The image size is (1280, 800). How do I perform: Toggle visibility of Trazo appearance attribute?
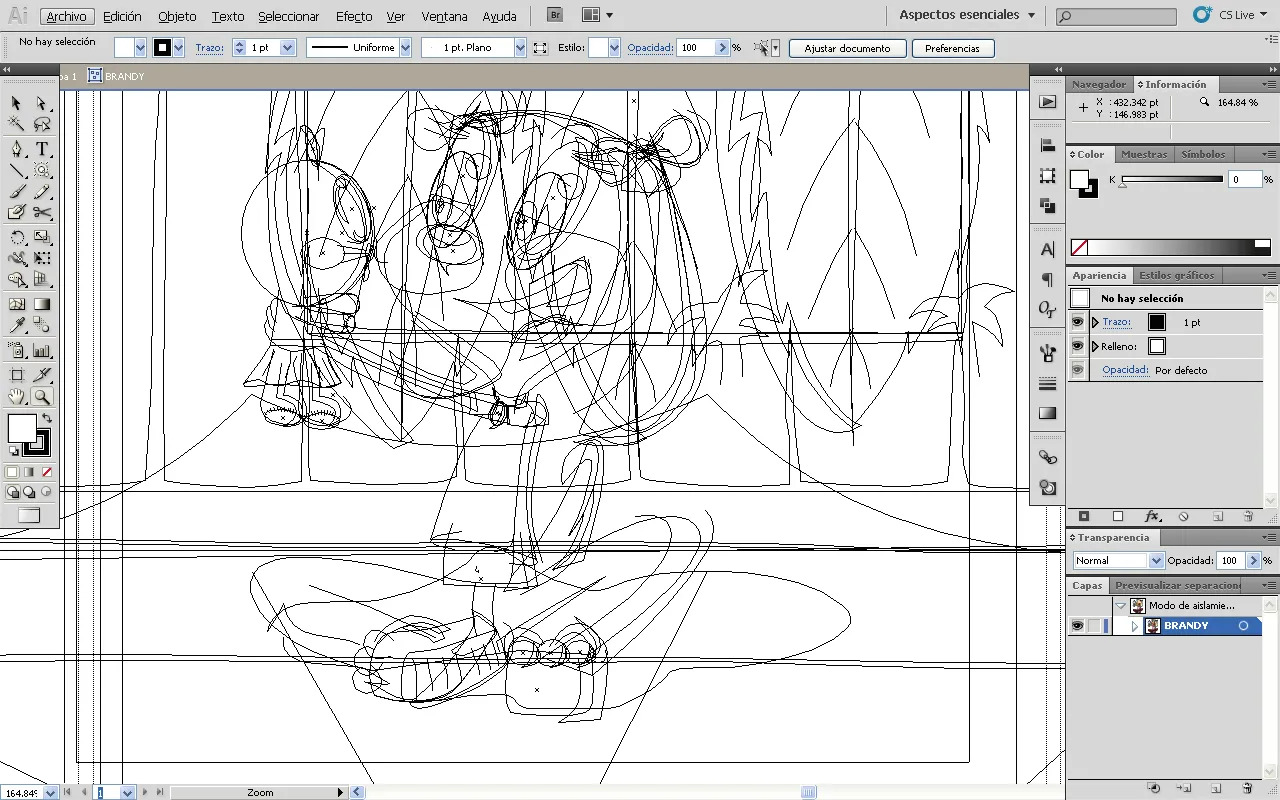tap(1077, 322)
